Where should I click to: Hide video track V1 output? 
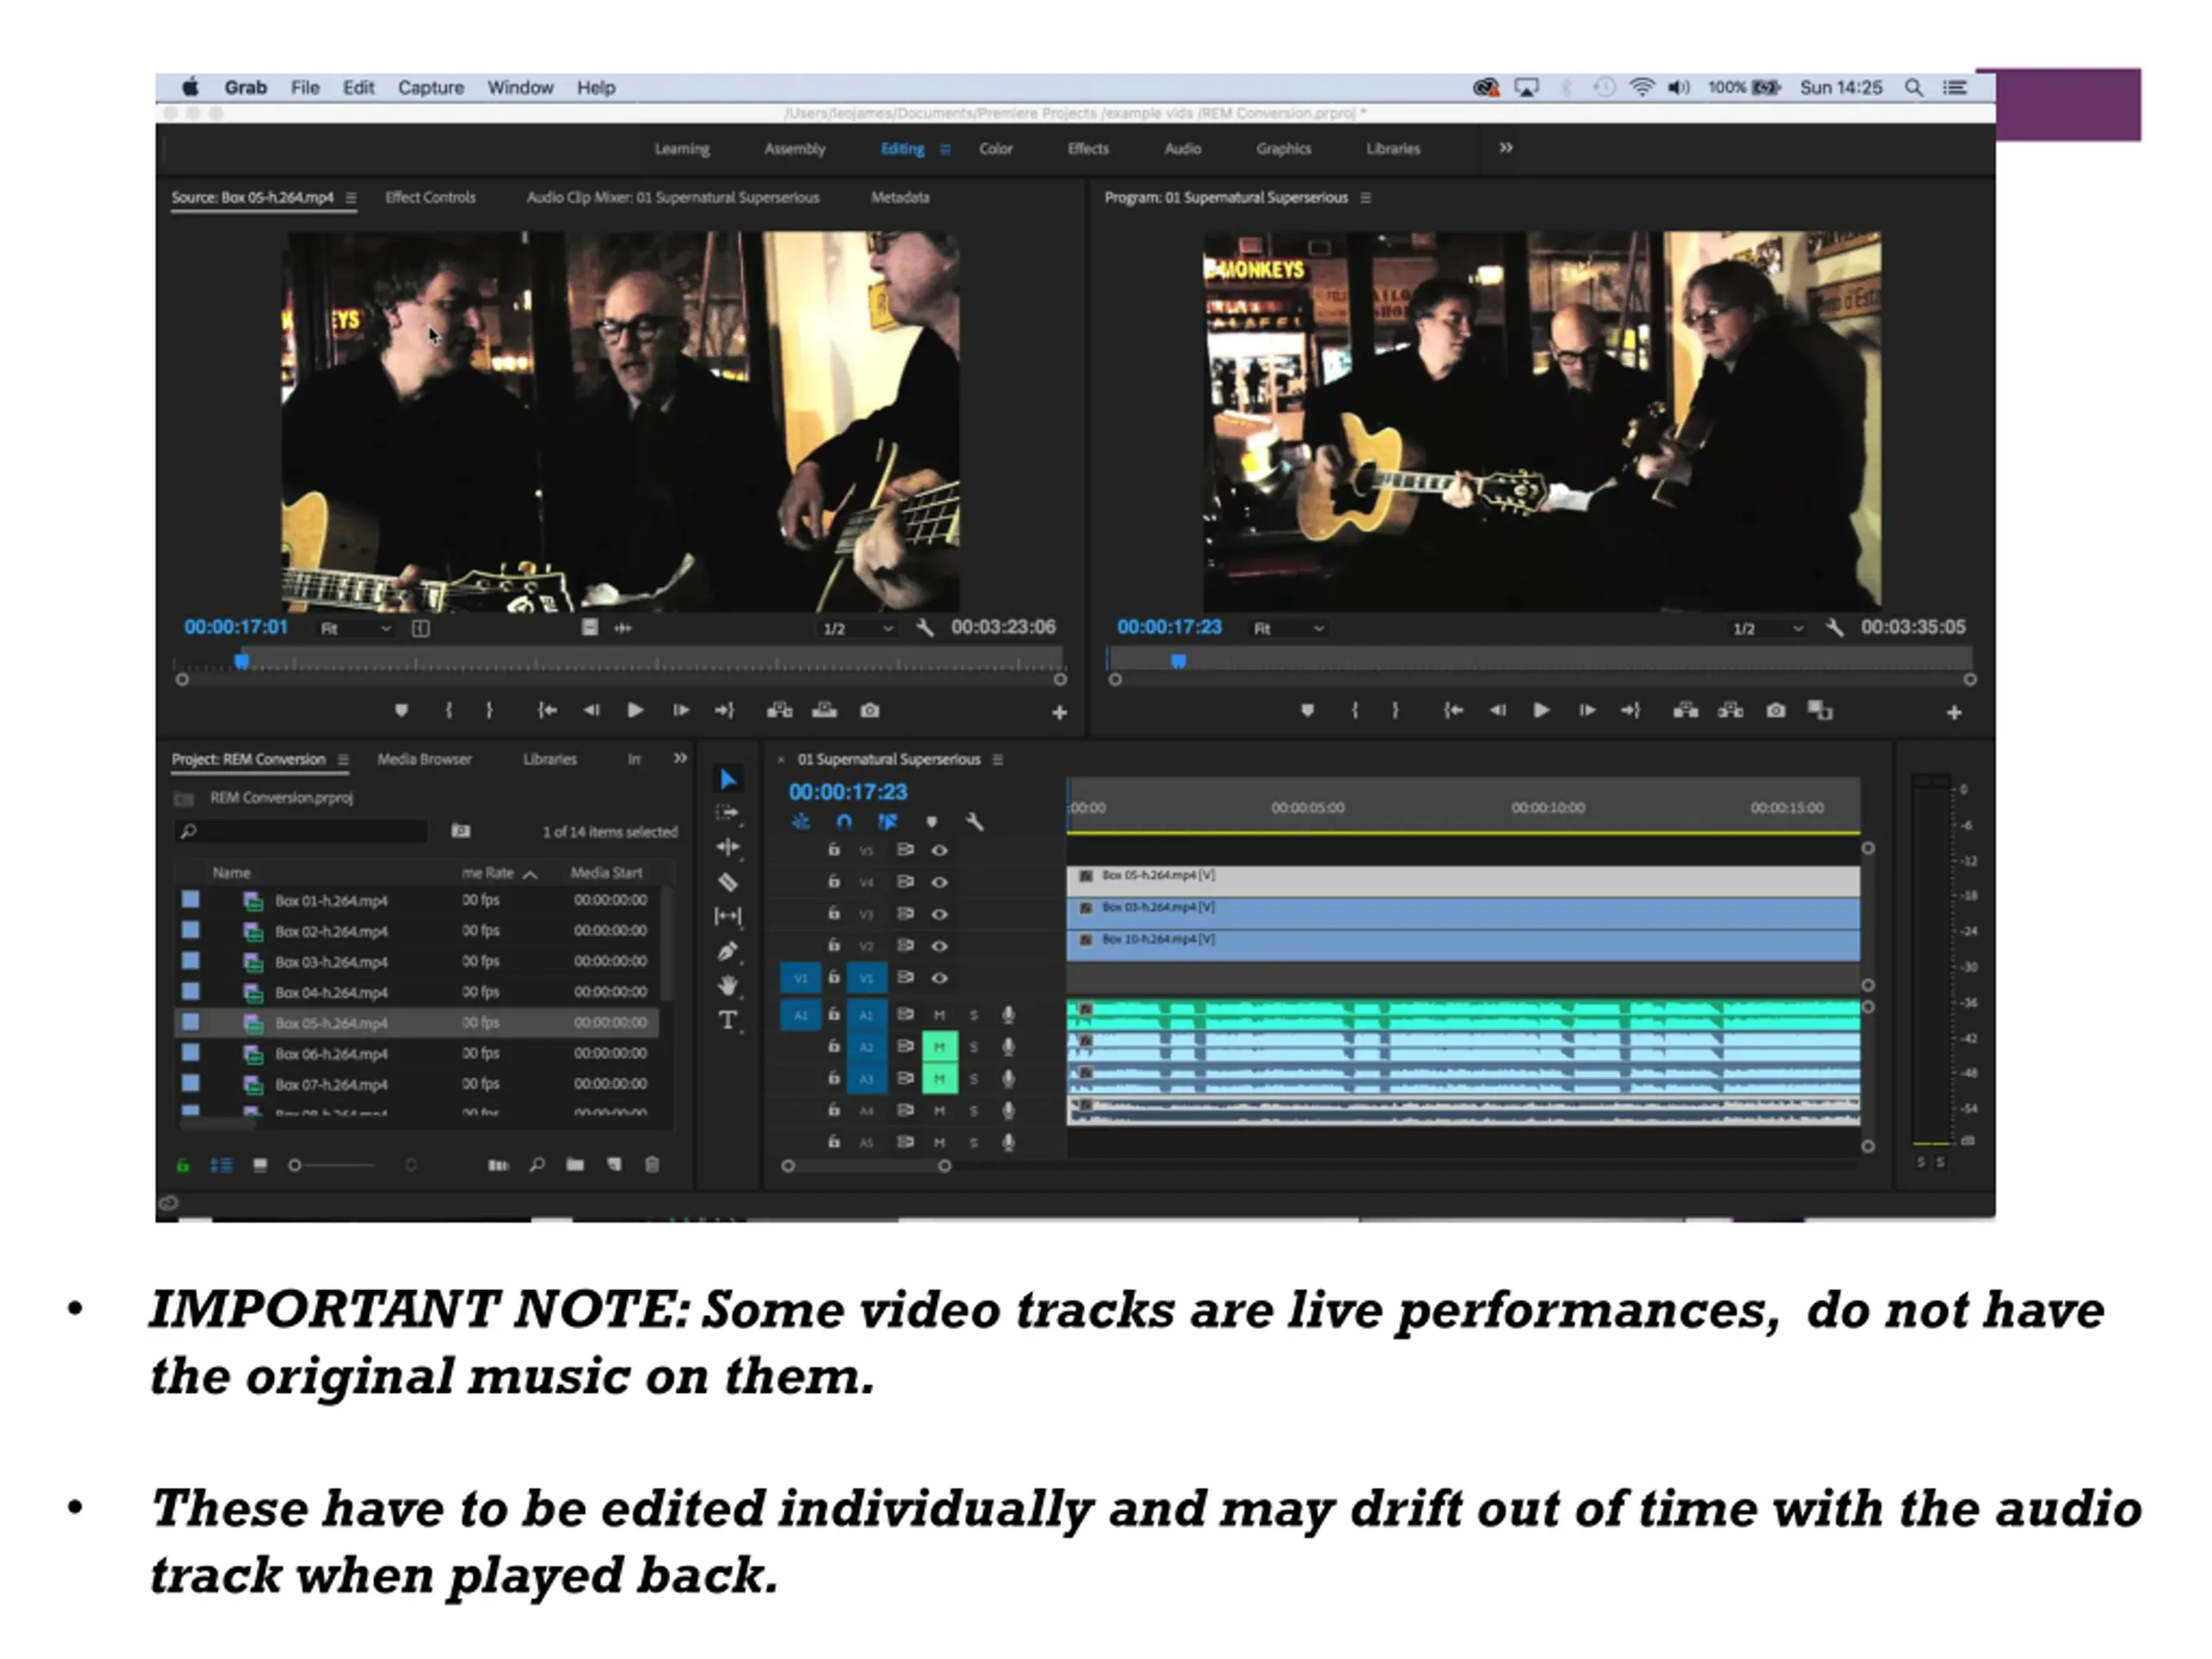point(939,978)
